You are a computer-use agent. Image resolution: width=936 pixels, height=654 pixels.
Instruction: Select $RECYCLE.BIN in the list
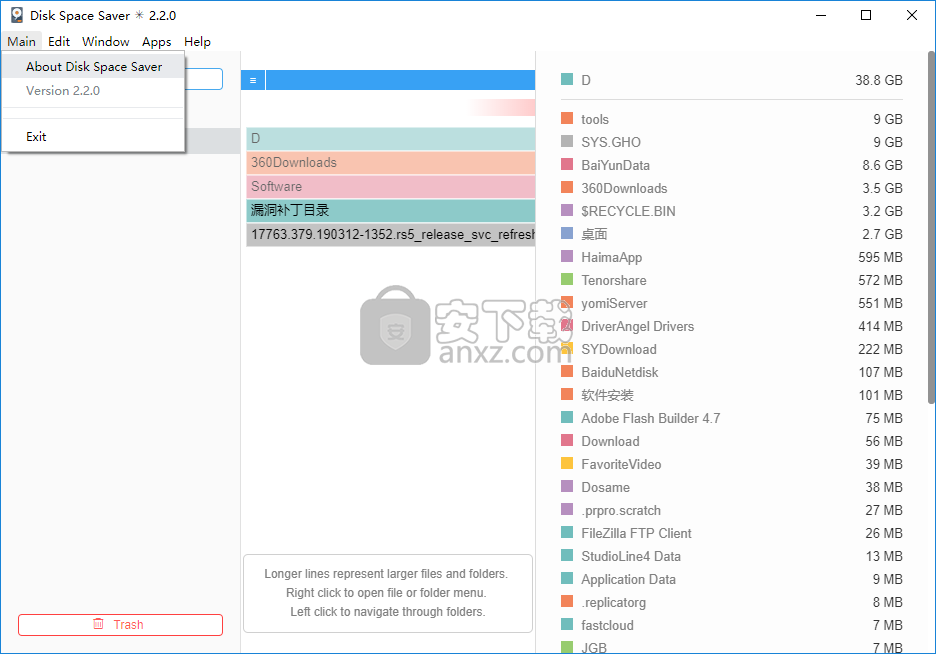tap(629, 211)
